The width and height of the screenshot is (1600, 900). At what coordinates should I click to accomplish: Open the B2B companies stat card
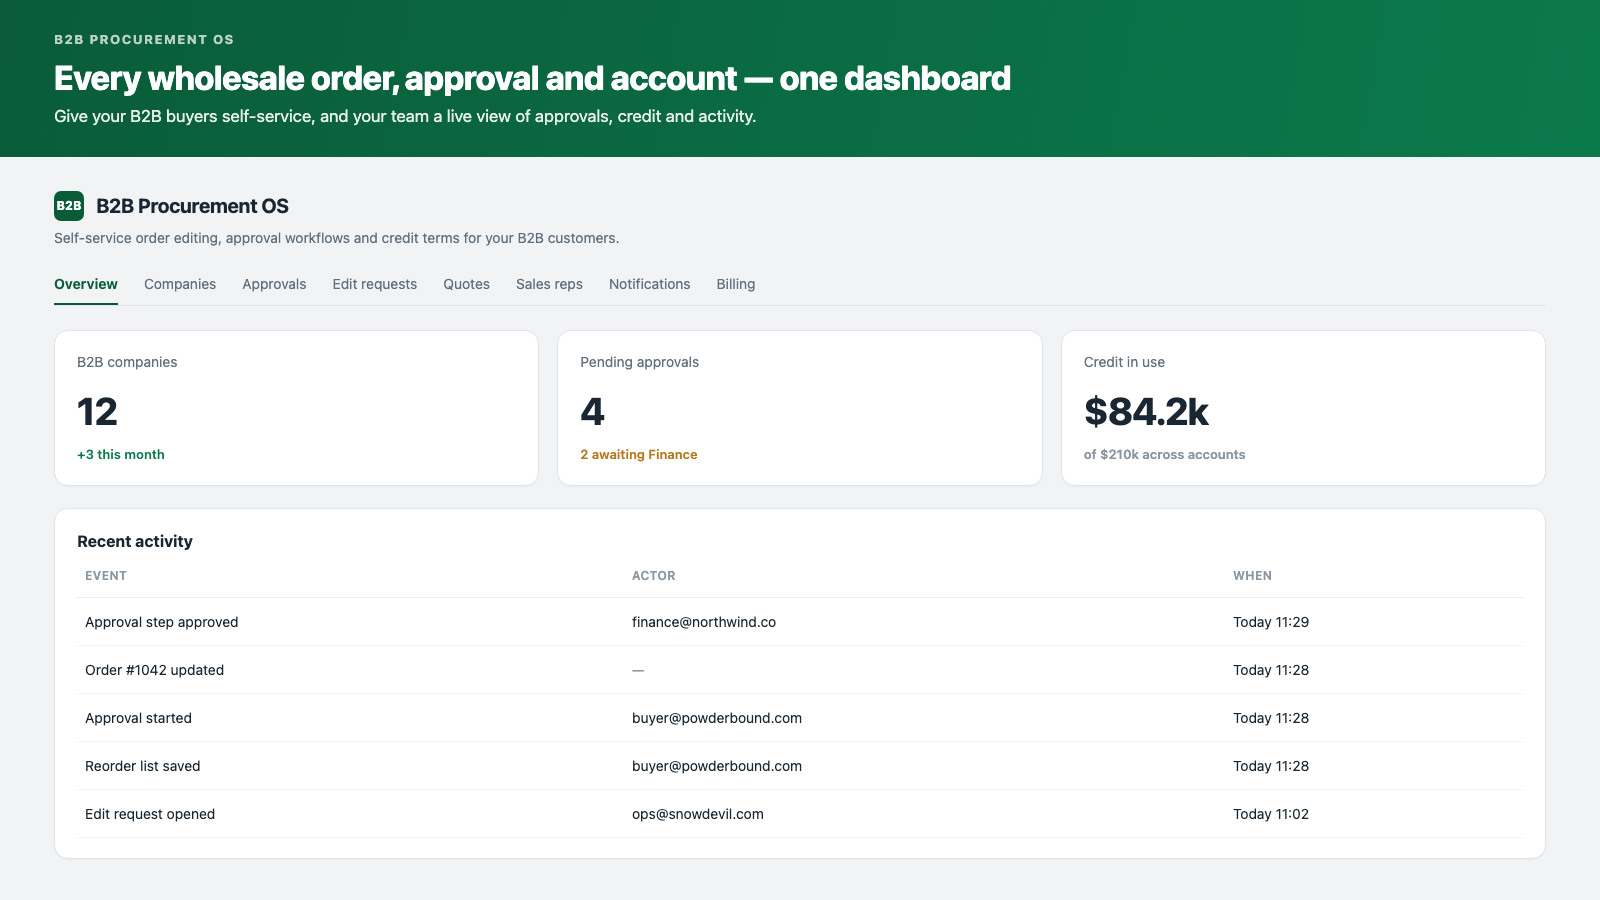point(296,408)
